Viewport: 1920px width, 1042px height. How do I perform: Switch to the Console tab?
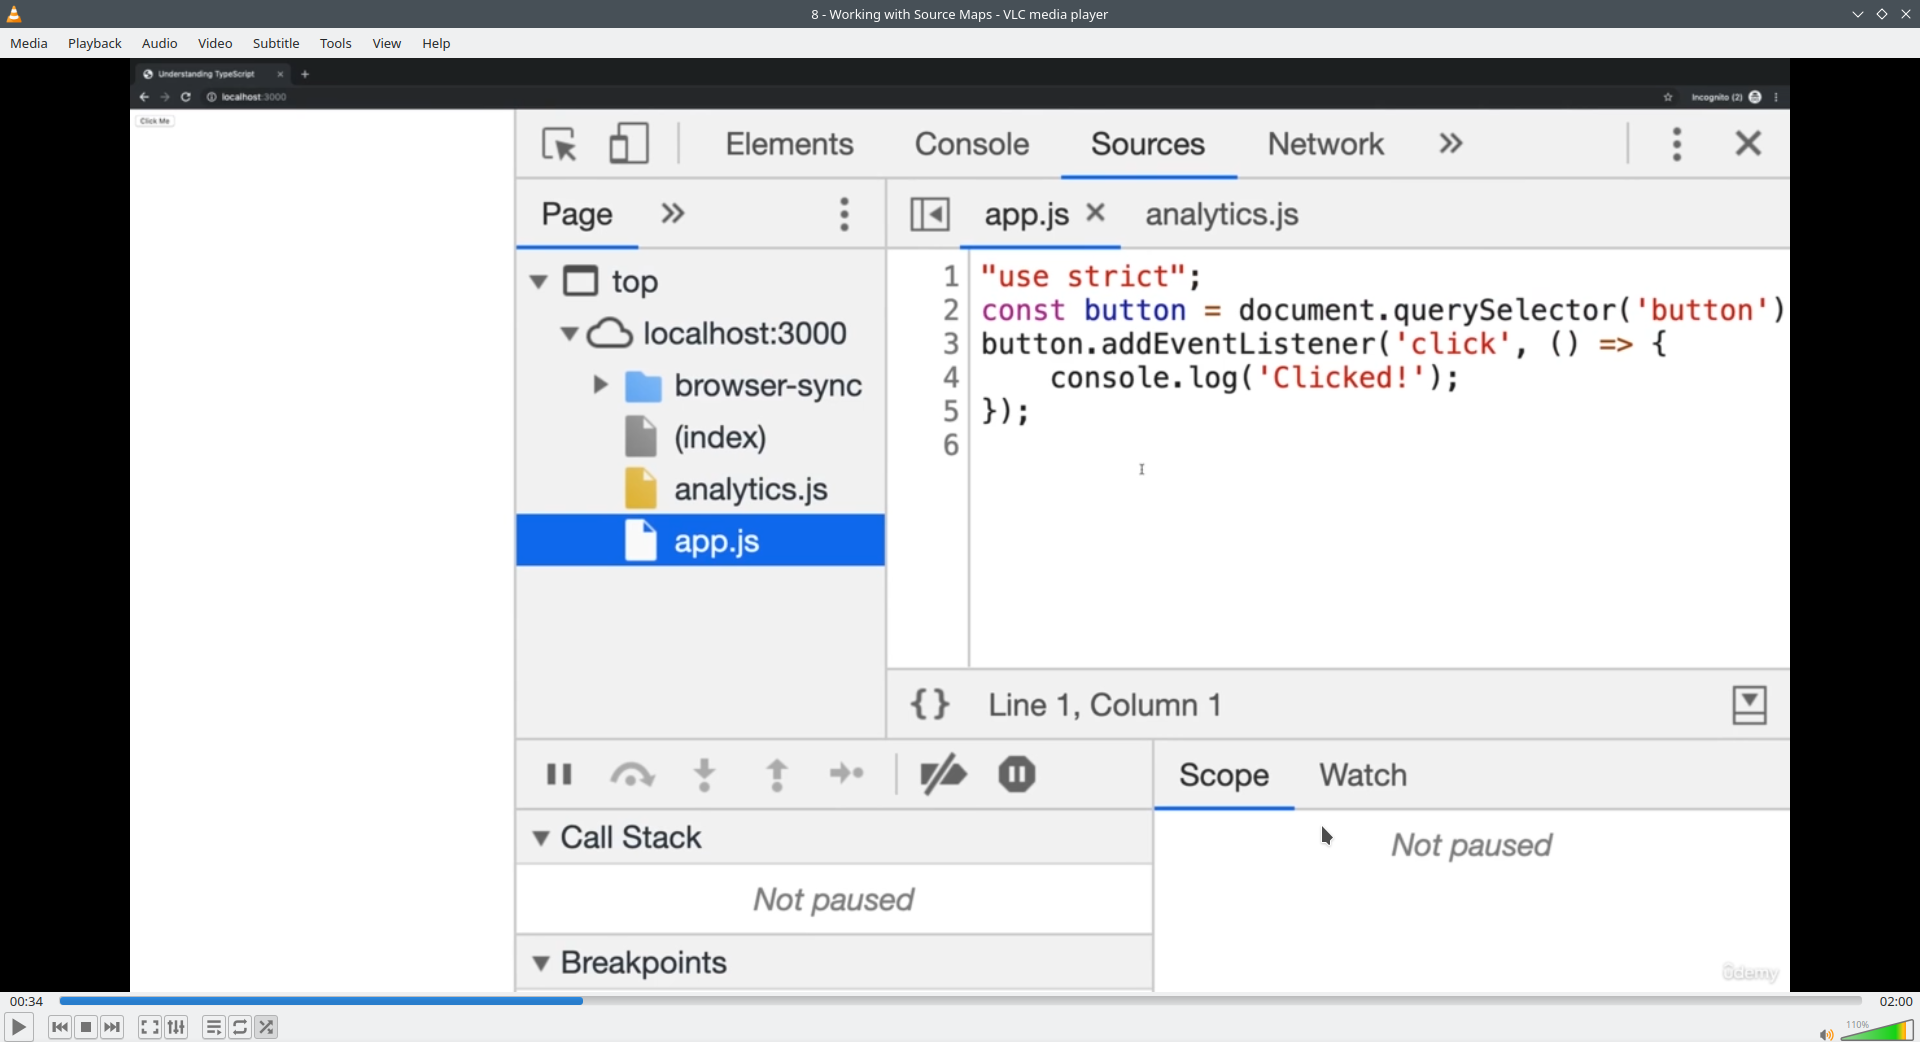pos(972,144)
